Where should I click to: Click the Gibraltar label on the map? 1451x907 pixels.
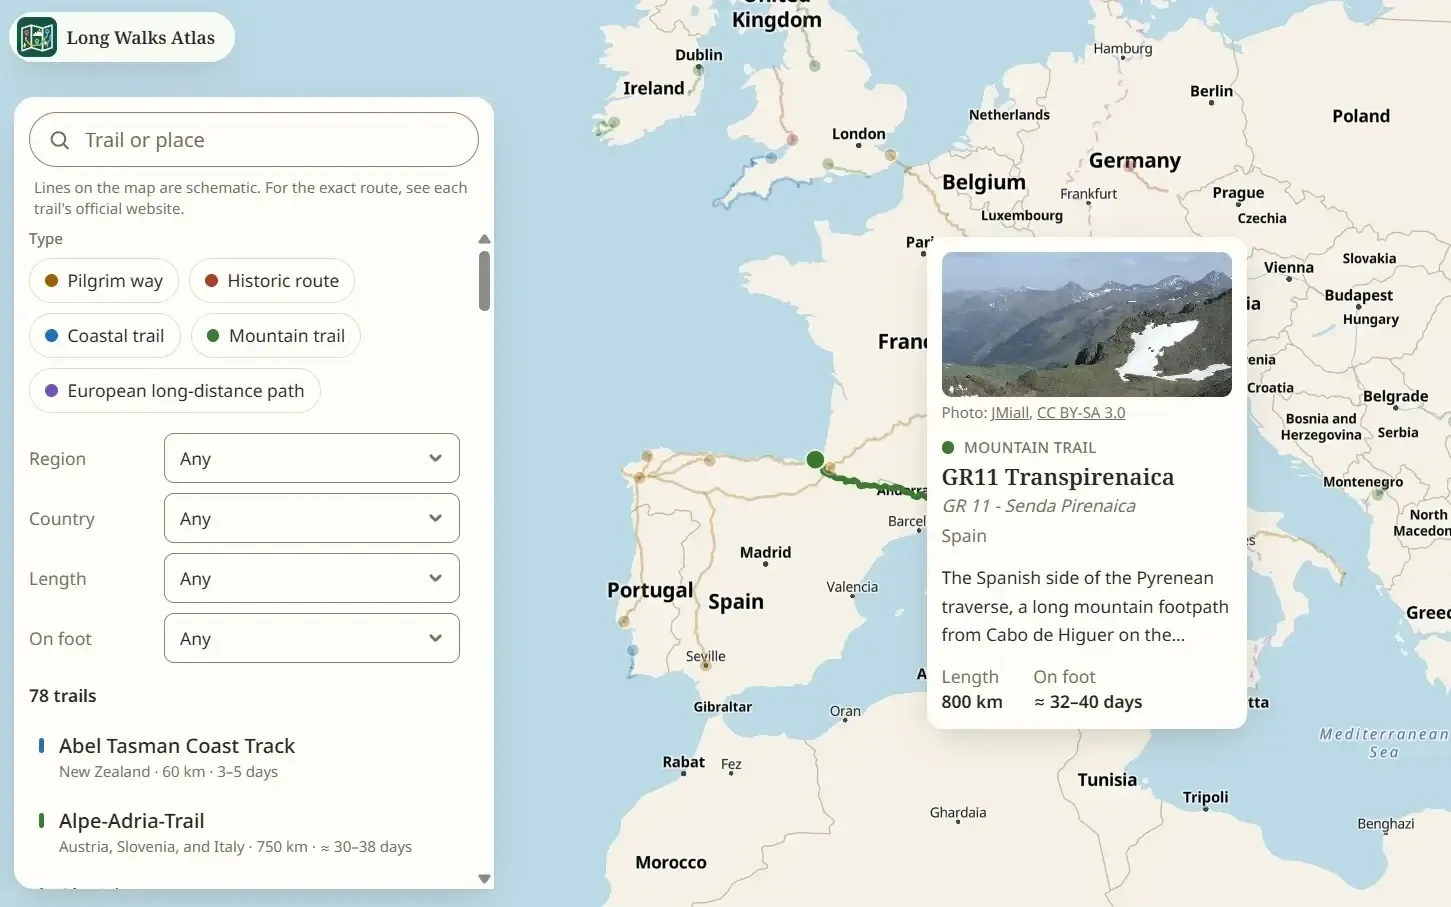(x=723, y=707)
